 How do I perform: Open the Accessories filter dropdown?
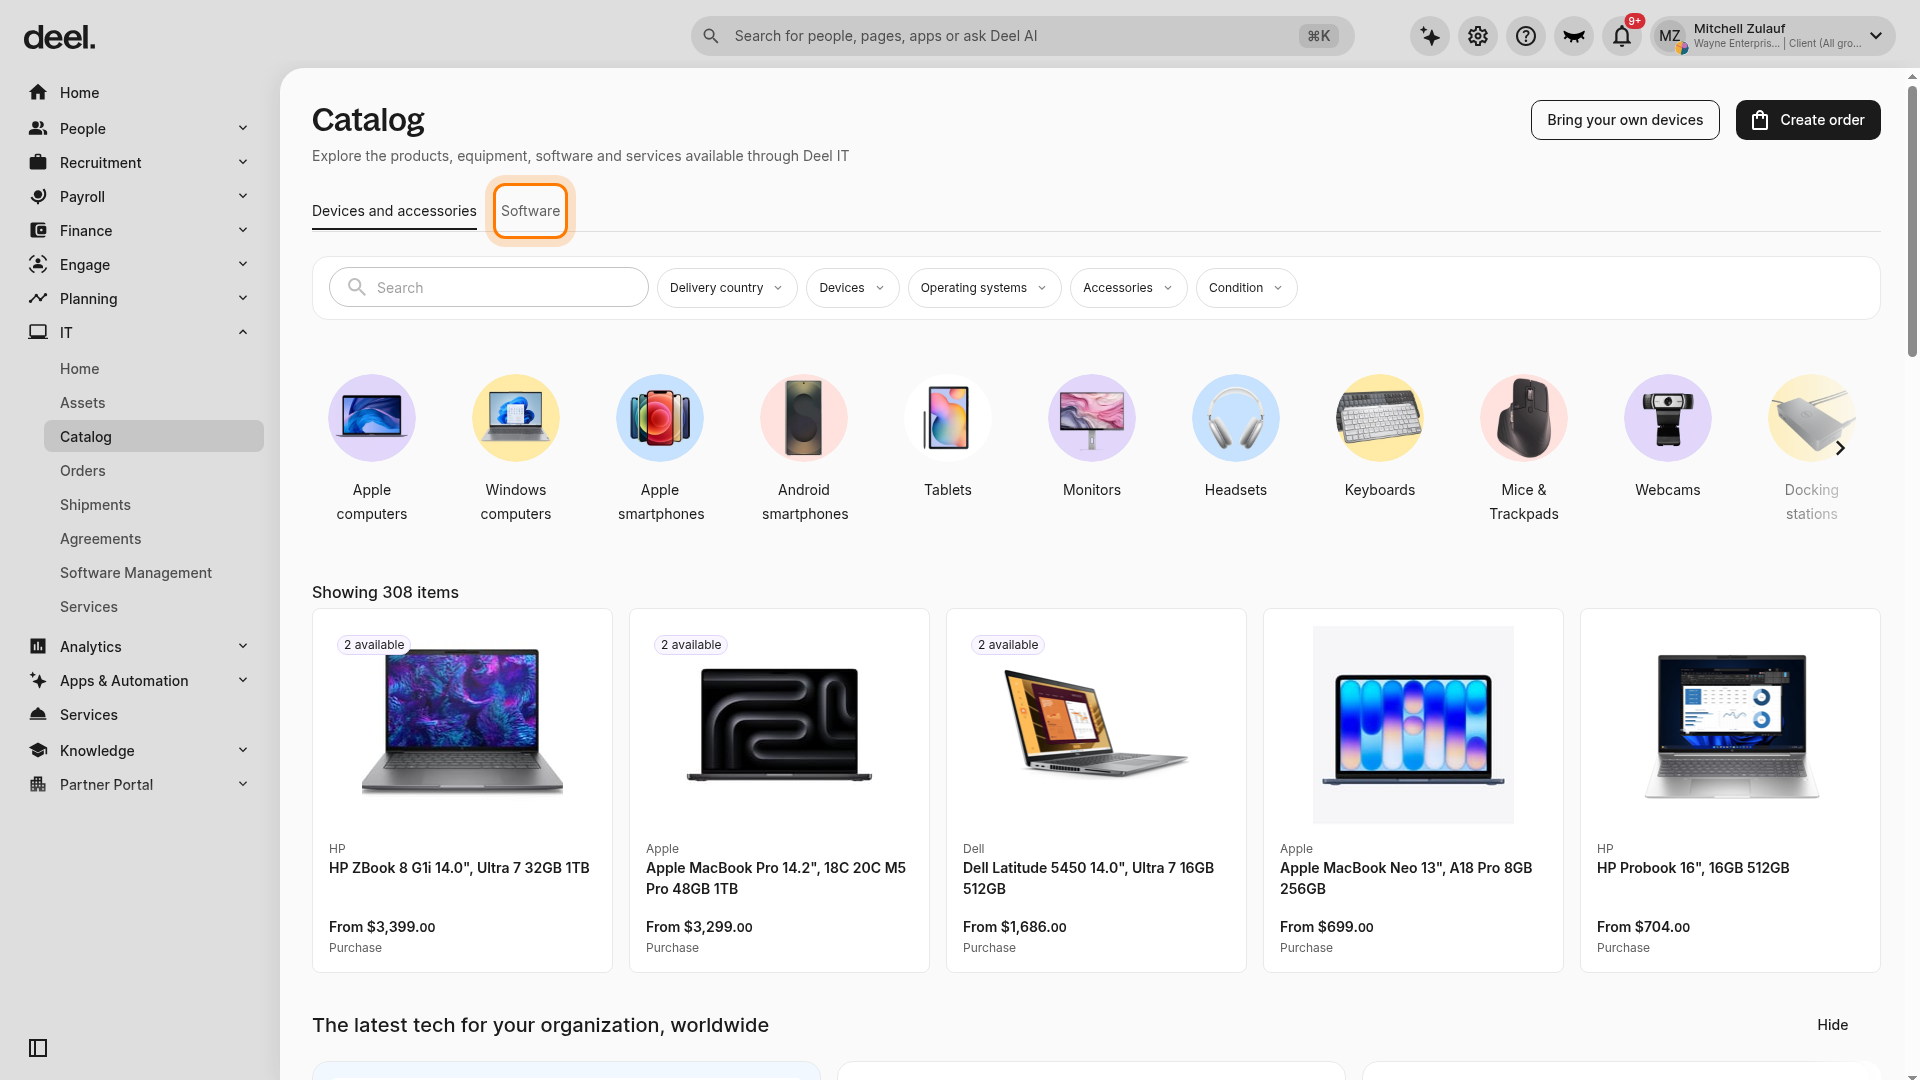1128,288
